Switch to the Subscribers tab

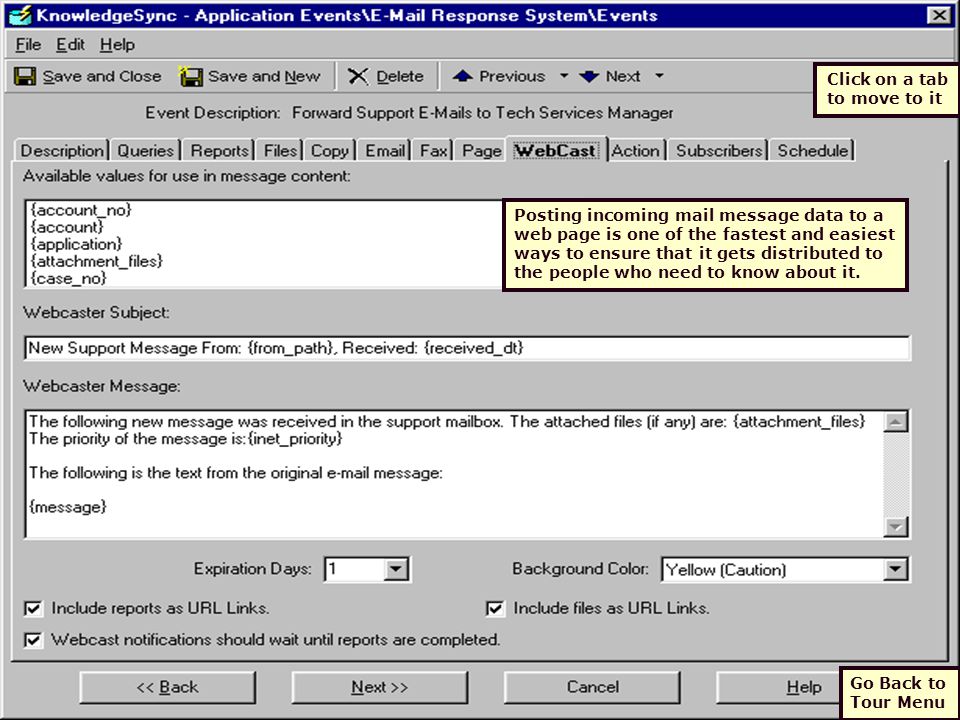[719, 151]
